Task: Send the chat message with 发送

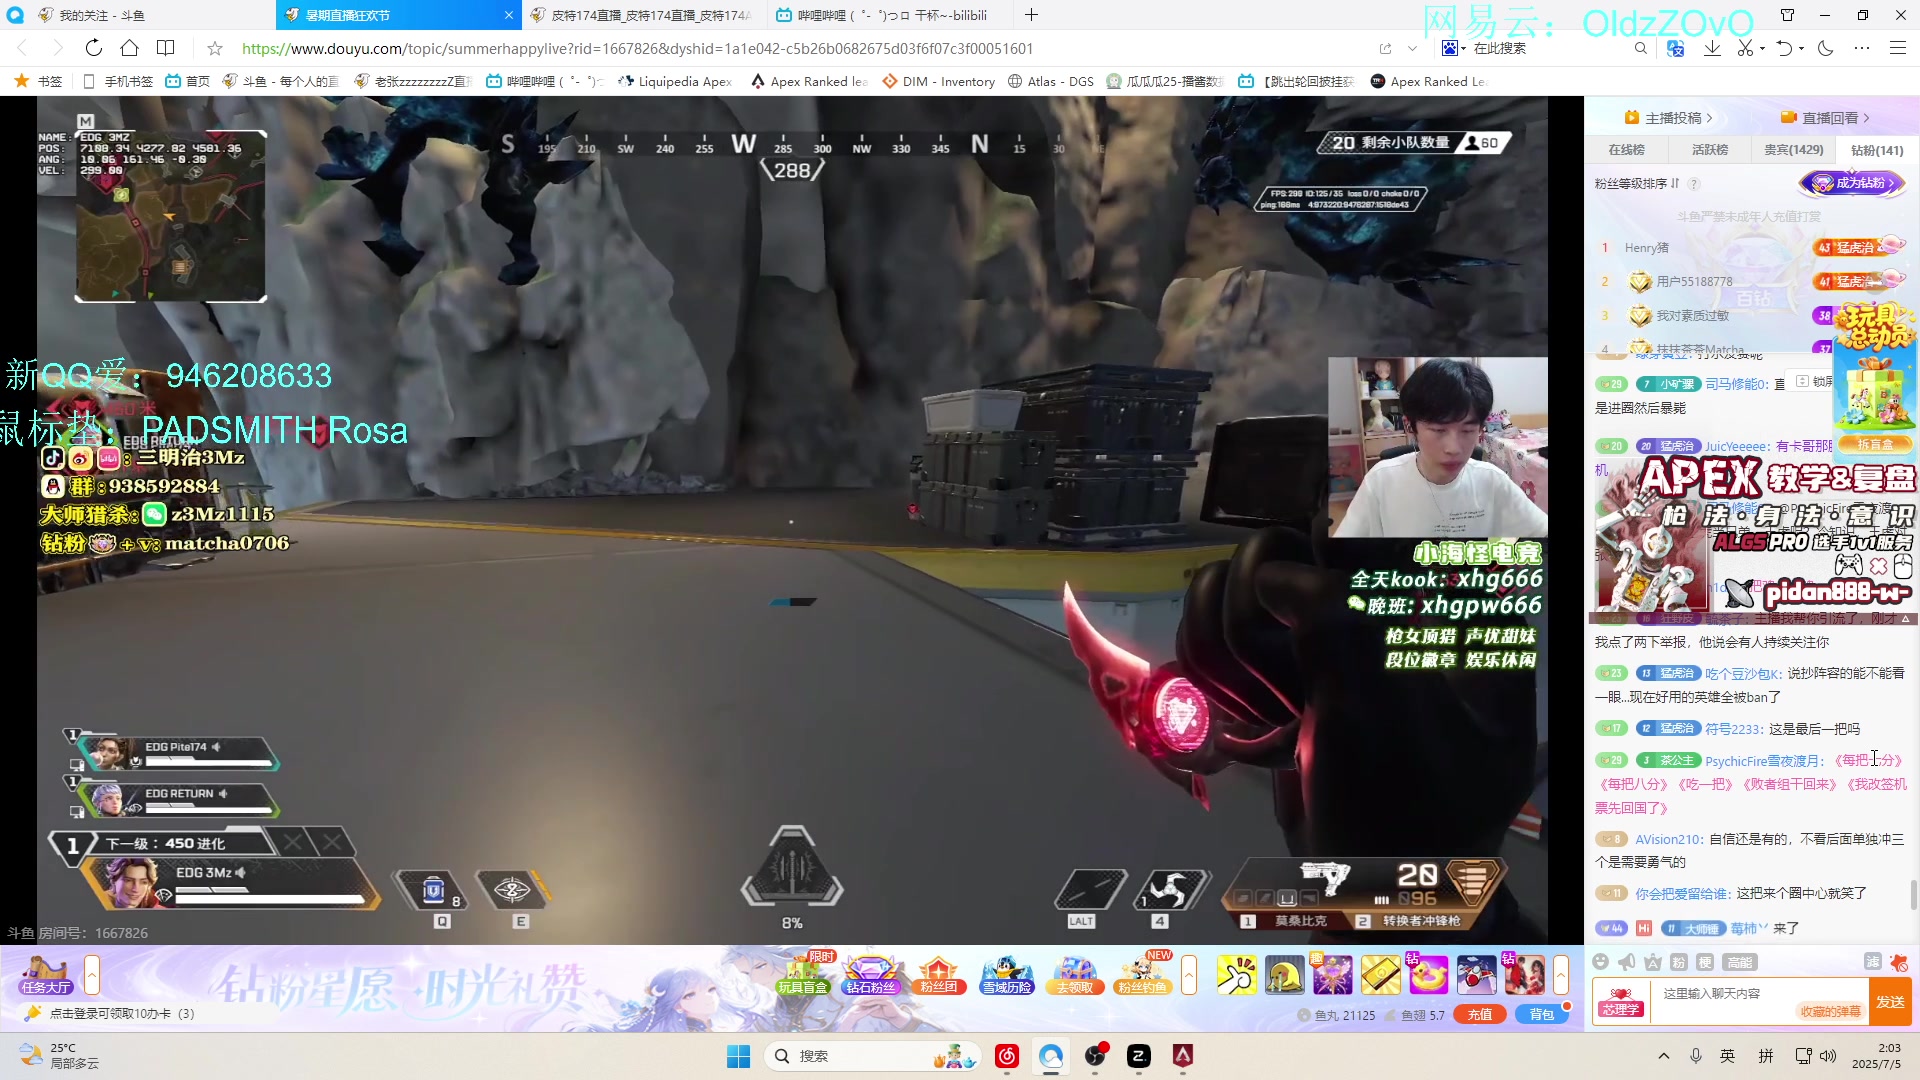Action: (x=1891, y=1001)
